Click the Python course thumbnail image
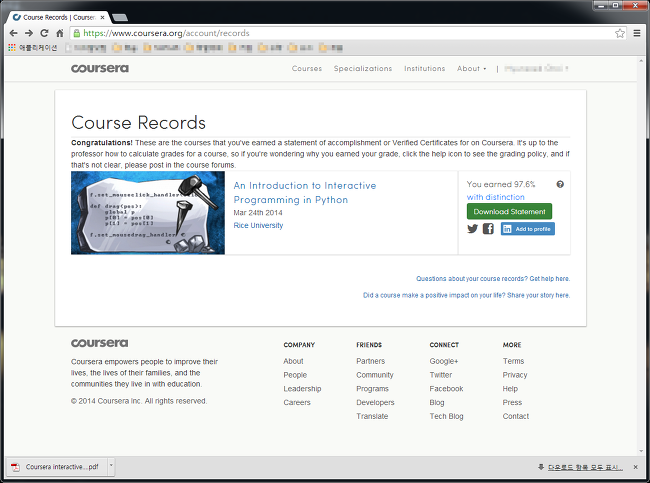 point(148,213)
